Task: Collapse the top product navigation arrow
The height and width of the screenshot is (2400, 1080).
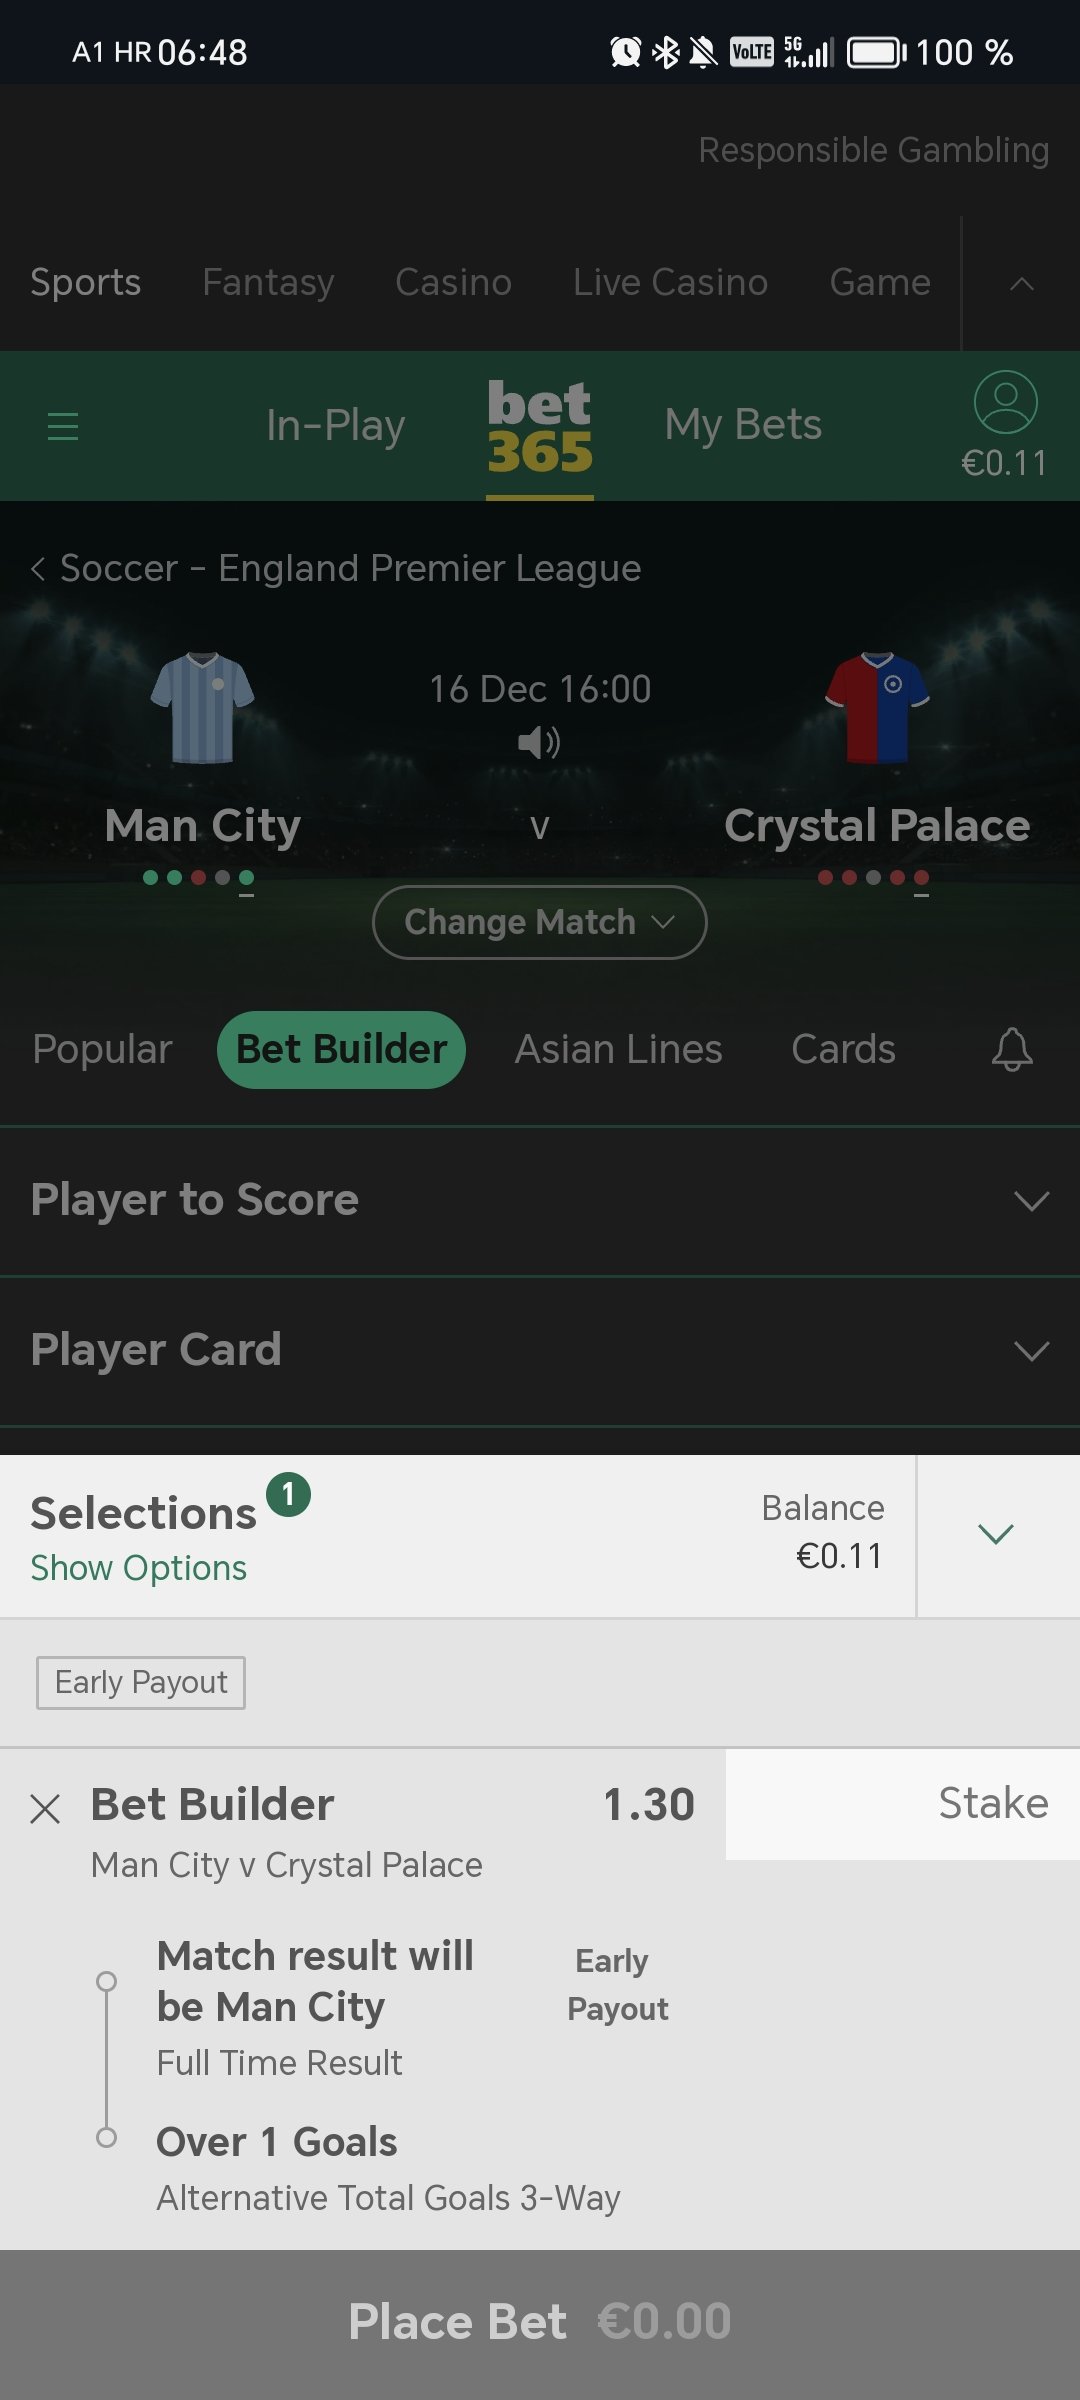Action: tap(1021, 284)
